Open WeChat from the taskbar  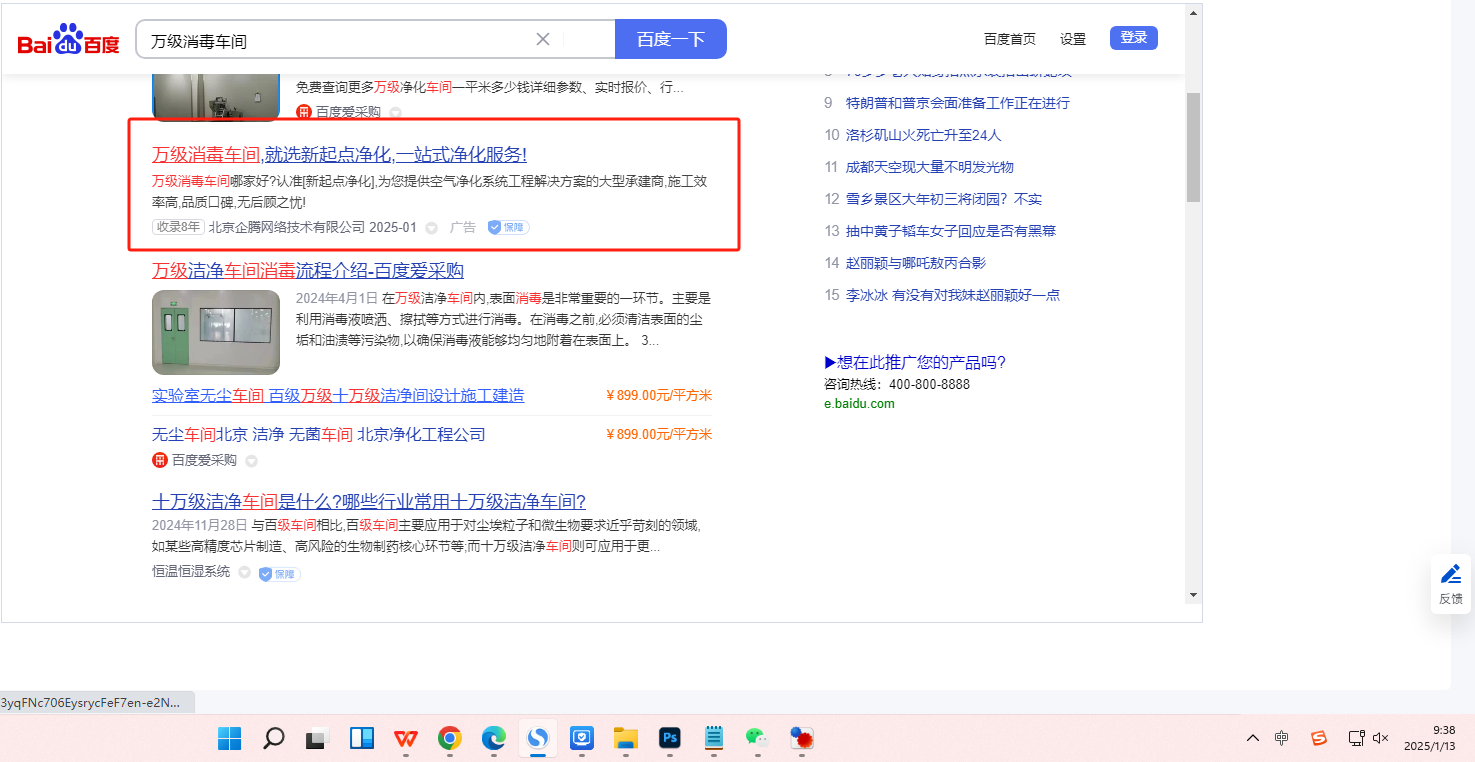[757, 739]
